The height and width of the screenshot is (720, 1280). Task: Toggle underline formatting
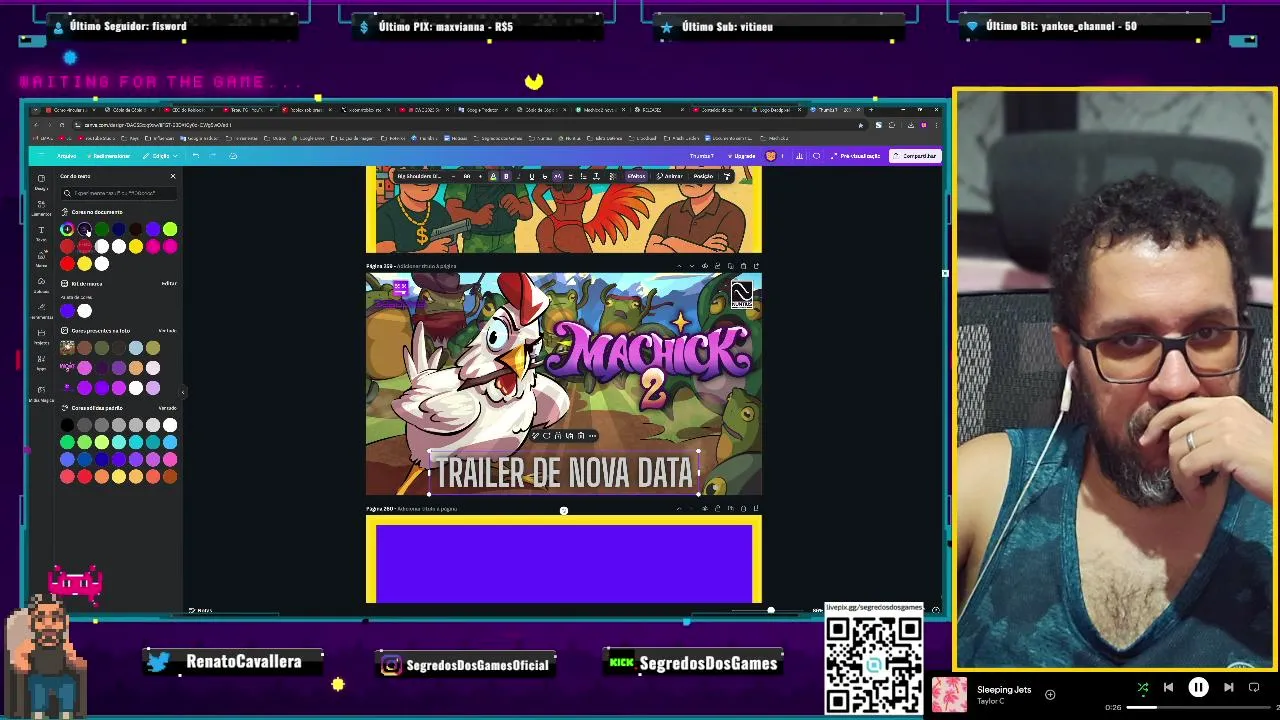pyautogui.click(x=531, y=176)
